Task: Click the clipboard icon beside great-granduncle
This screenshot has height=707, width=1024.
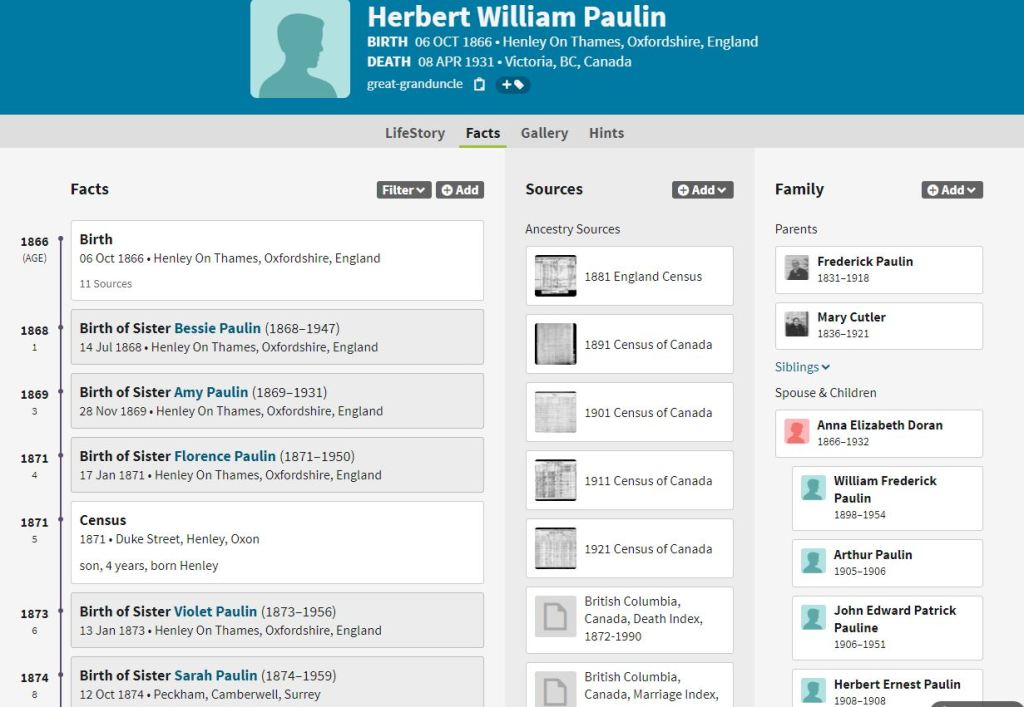Action: coord(479,85)
